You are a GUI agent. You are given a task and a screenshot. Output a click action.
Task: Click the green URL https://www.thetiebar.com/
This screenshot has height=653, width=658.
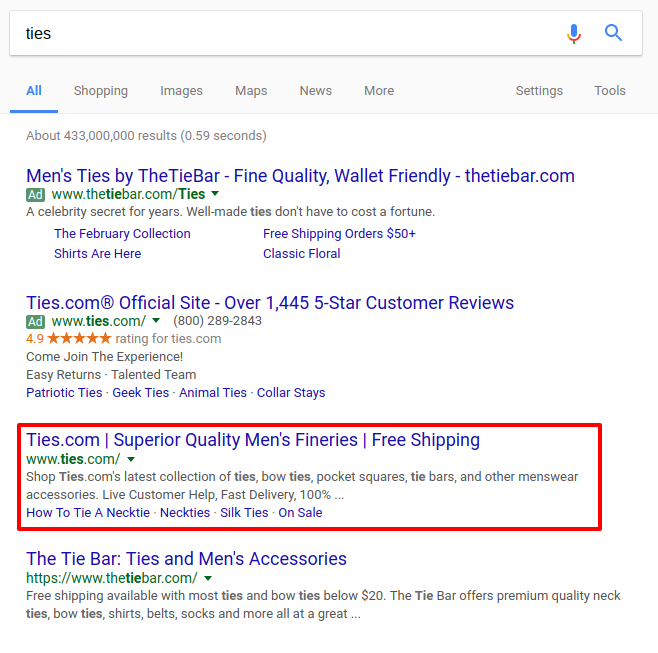[x=112, y=578]
